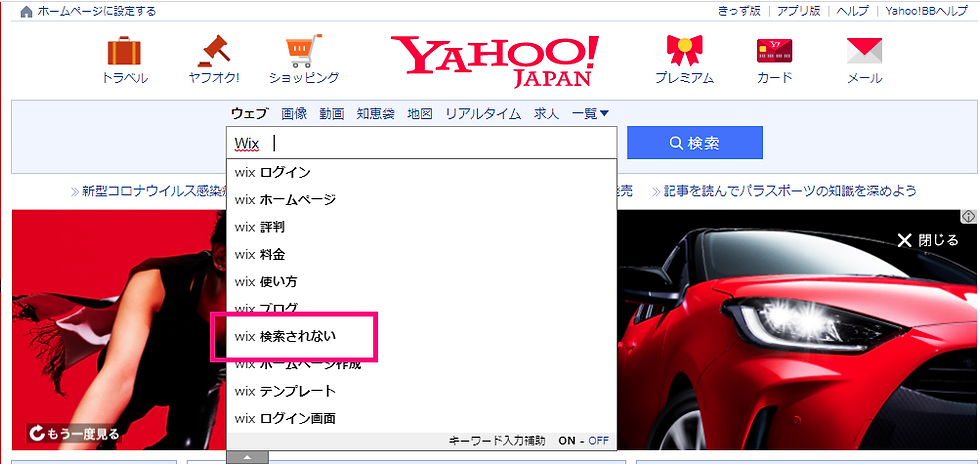Screen dimensions: 980x464
Task: Expand the 一覧 dropdown
Action: [x=591, y=114]
